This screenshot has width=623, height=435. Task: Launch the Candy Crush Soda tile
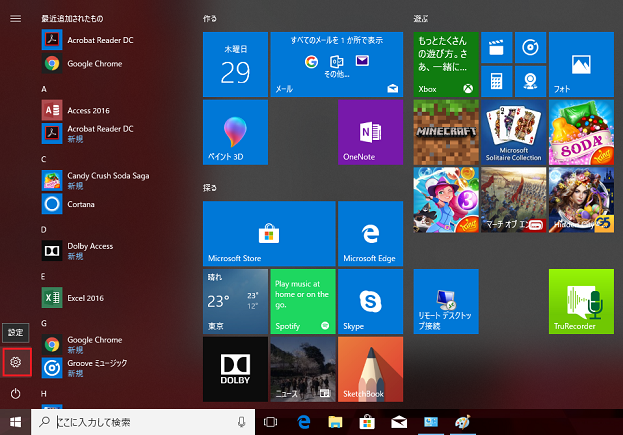pyautogui.click(x=581, y=132)
